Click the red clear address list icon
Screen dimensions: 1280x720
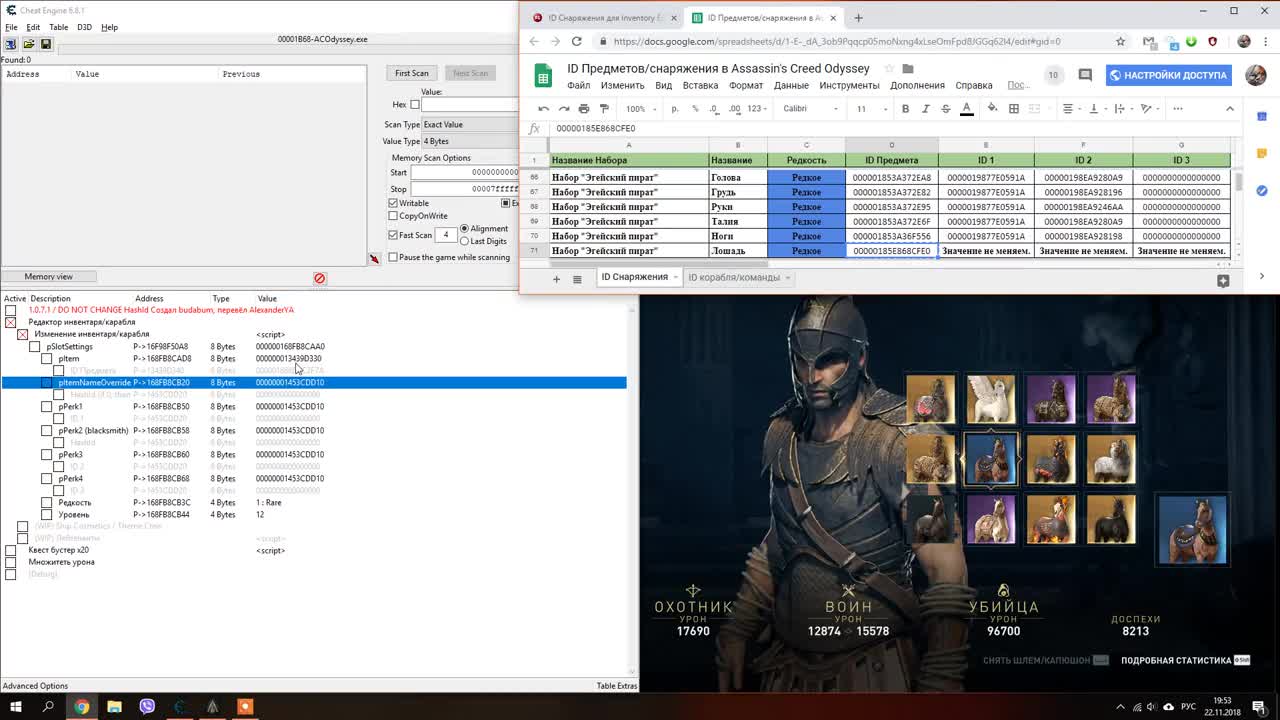tap(320, 278)
